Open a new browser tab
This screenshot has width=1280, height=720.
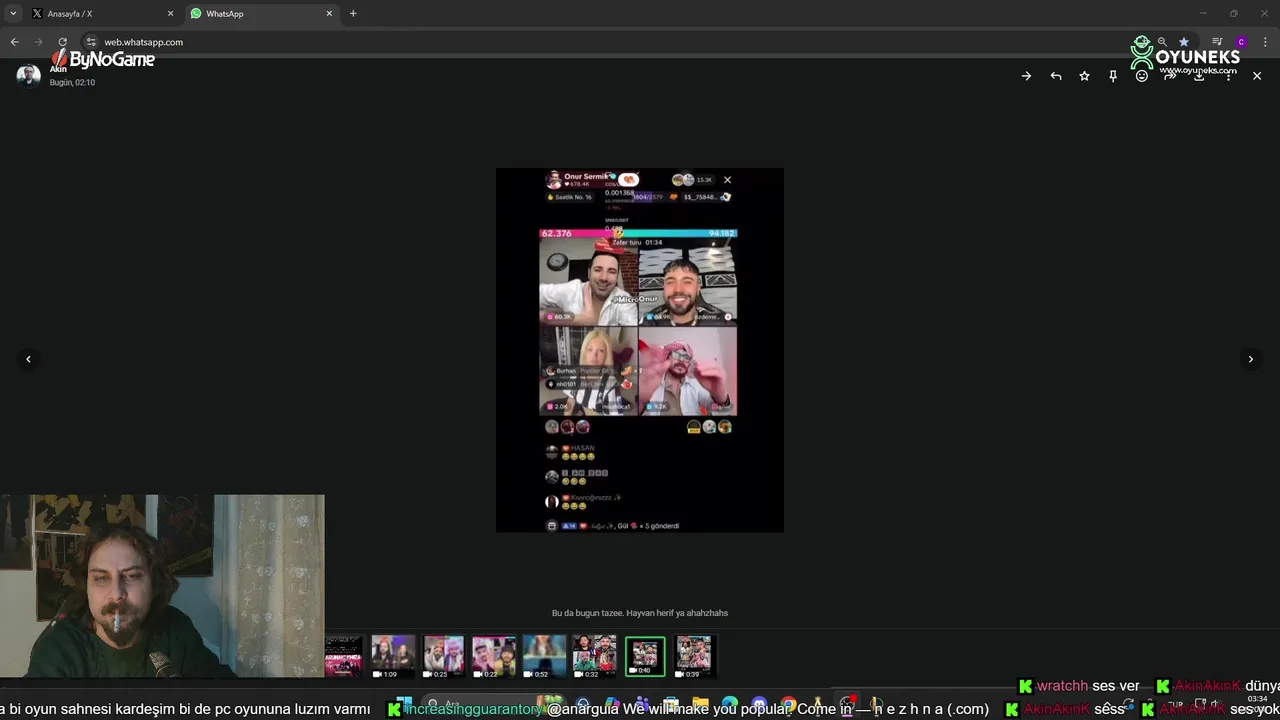pos(353,14)
